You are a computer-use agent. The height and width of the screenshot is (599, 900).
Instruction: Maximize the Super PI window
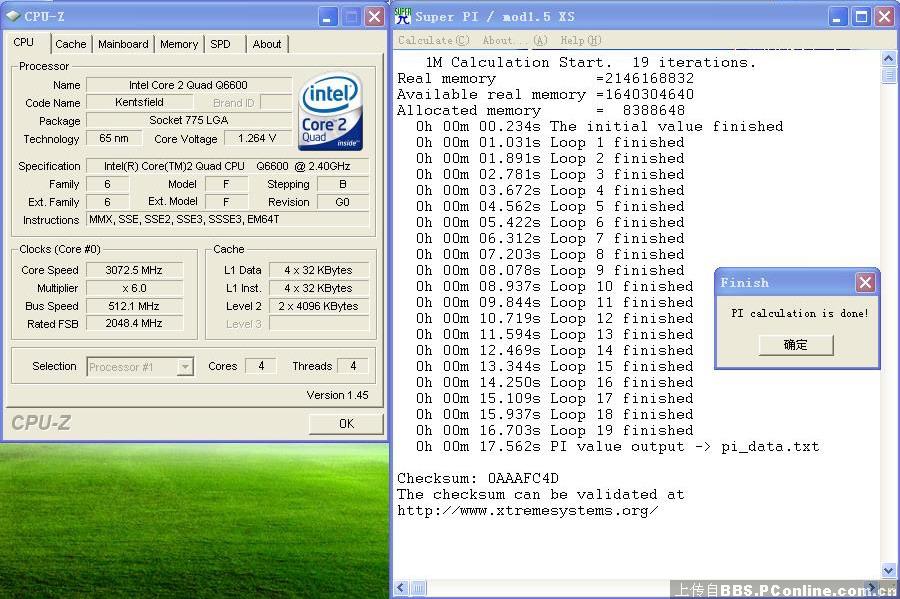point(862,17)
